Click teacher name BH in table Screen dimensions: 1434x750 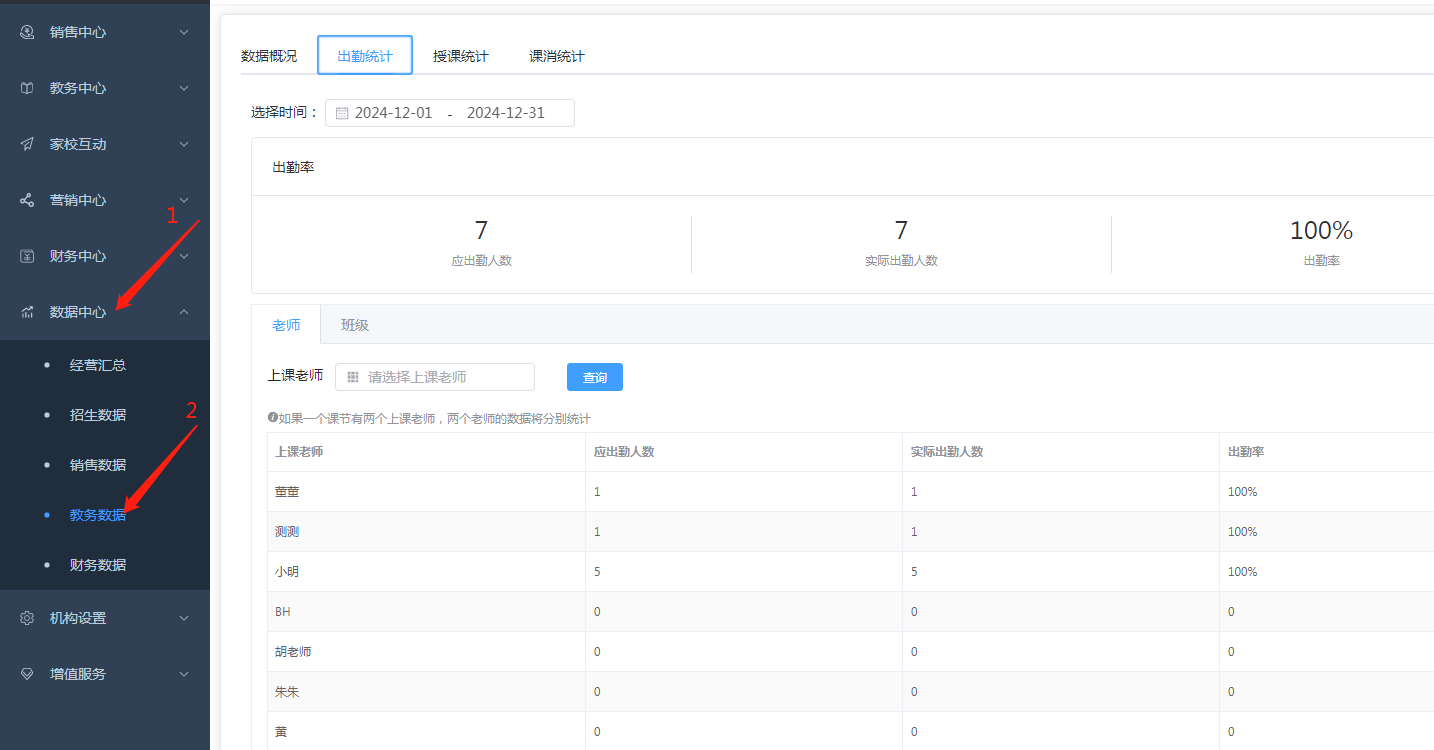point(283,612)
